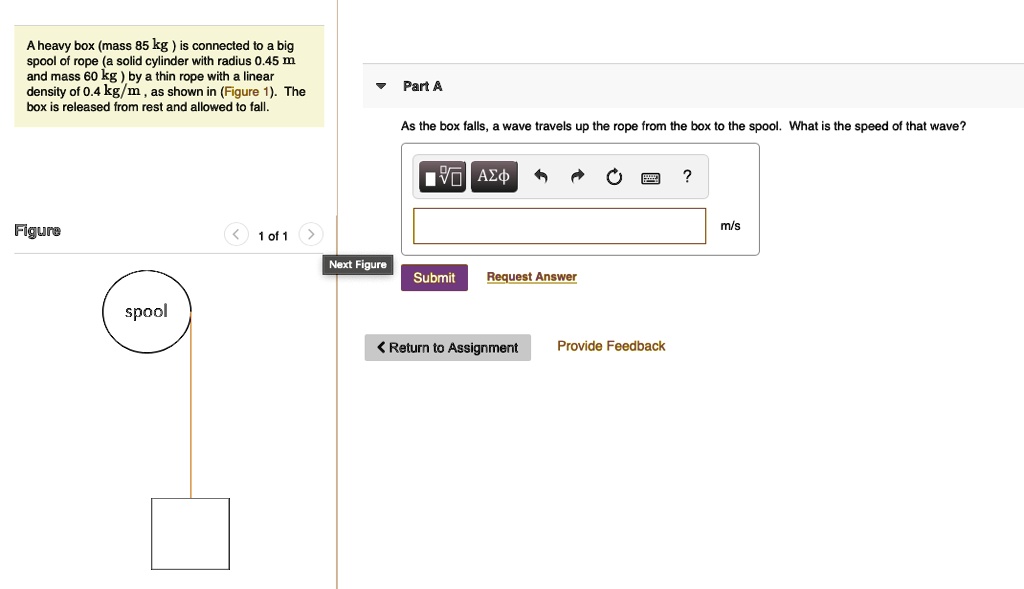Undo the last answer edit
The height and width of the screenshot is (589, 1024).
(541, 178)
